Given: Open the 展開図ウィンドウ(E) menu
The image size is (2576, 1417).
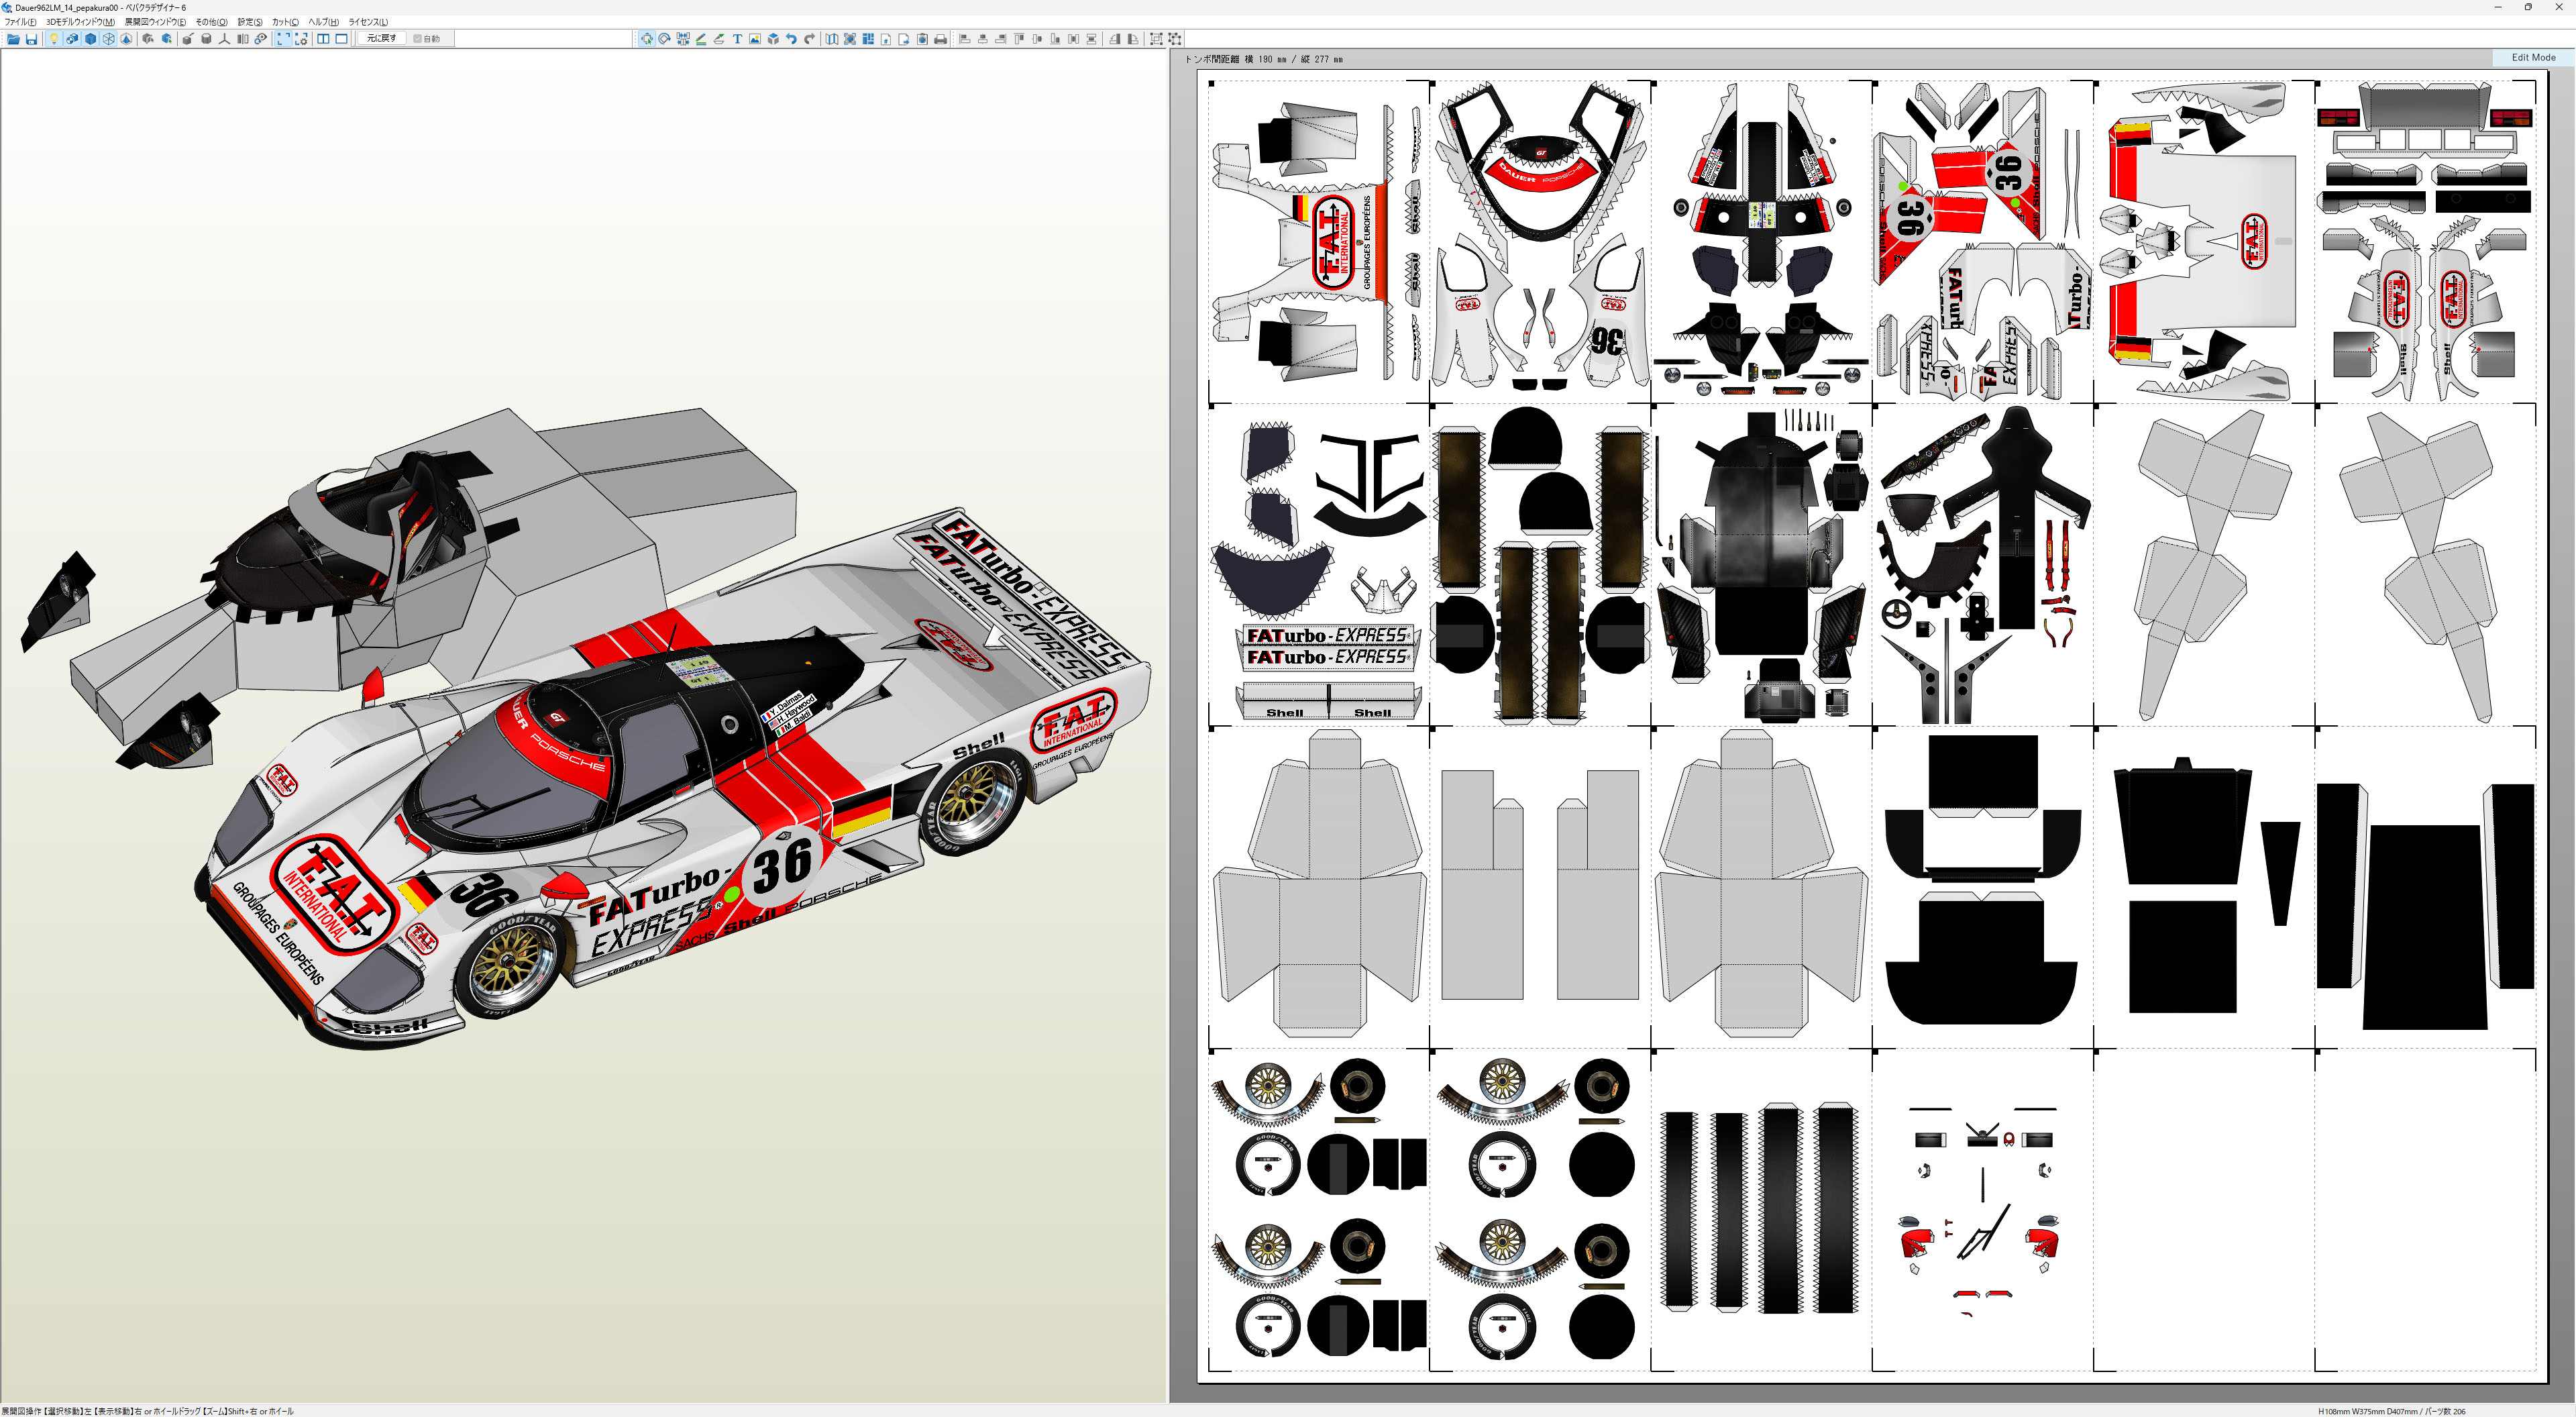Looking at the screenshot, I should pyautogui.click(x=154, y=22).
